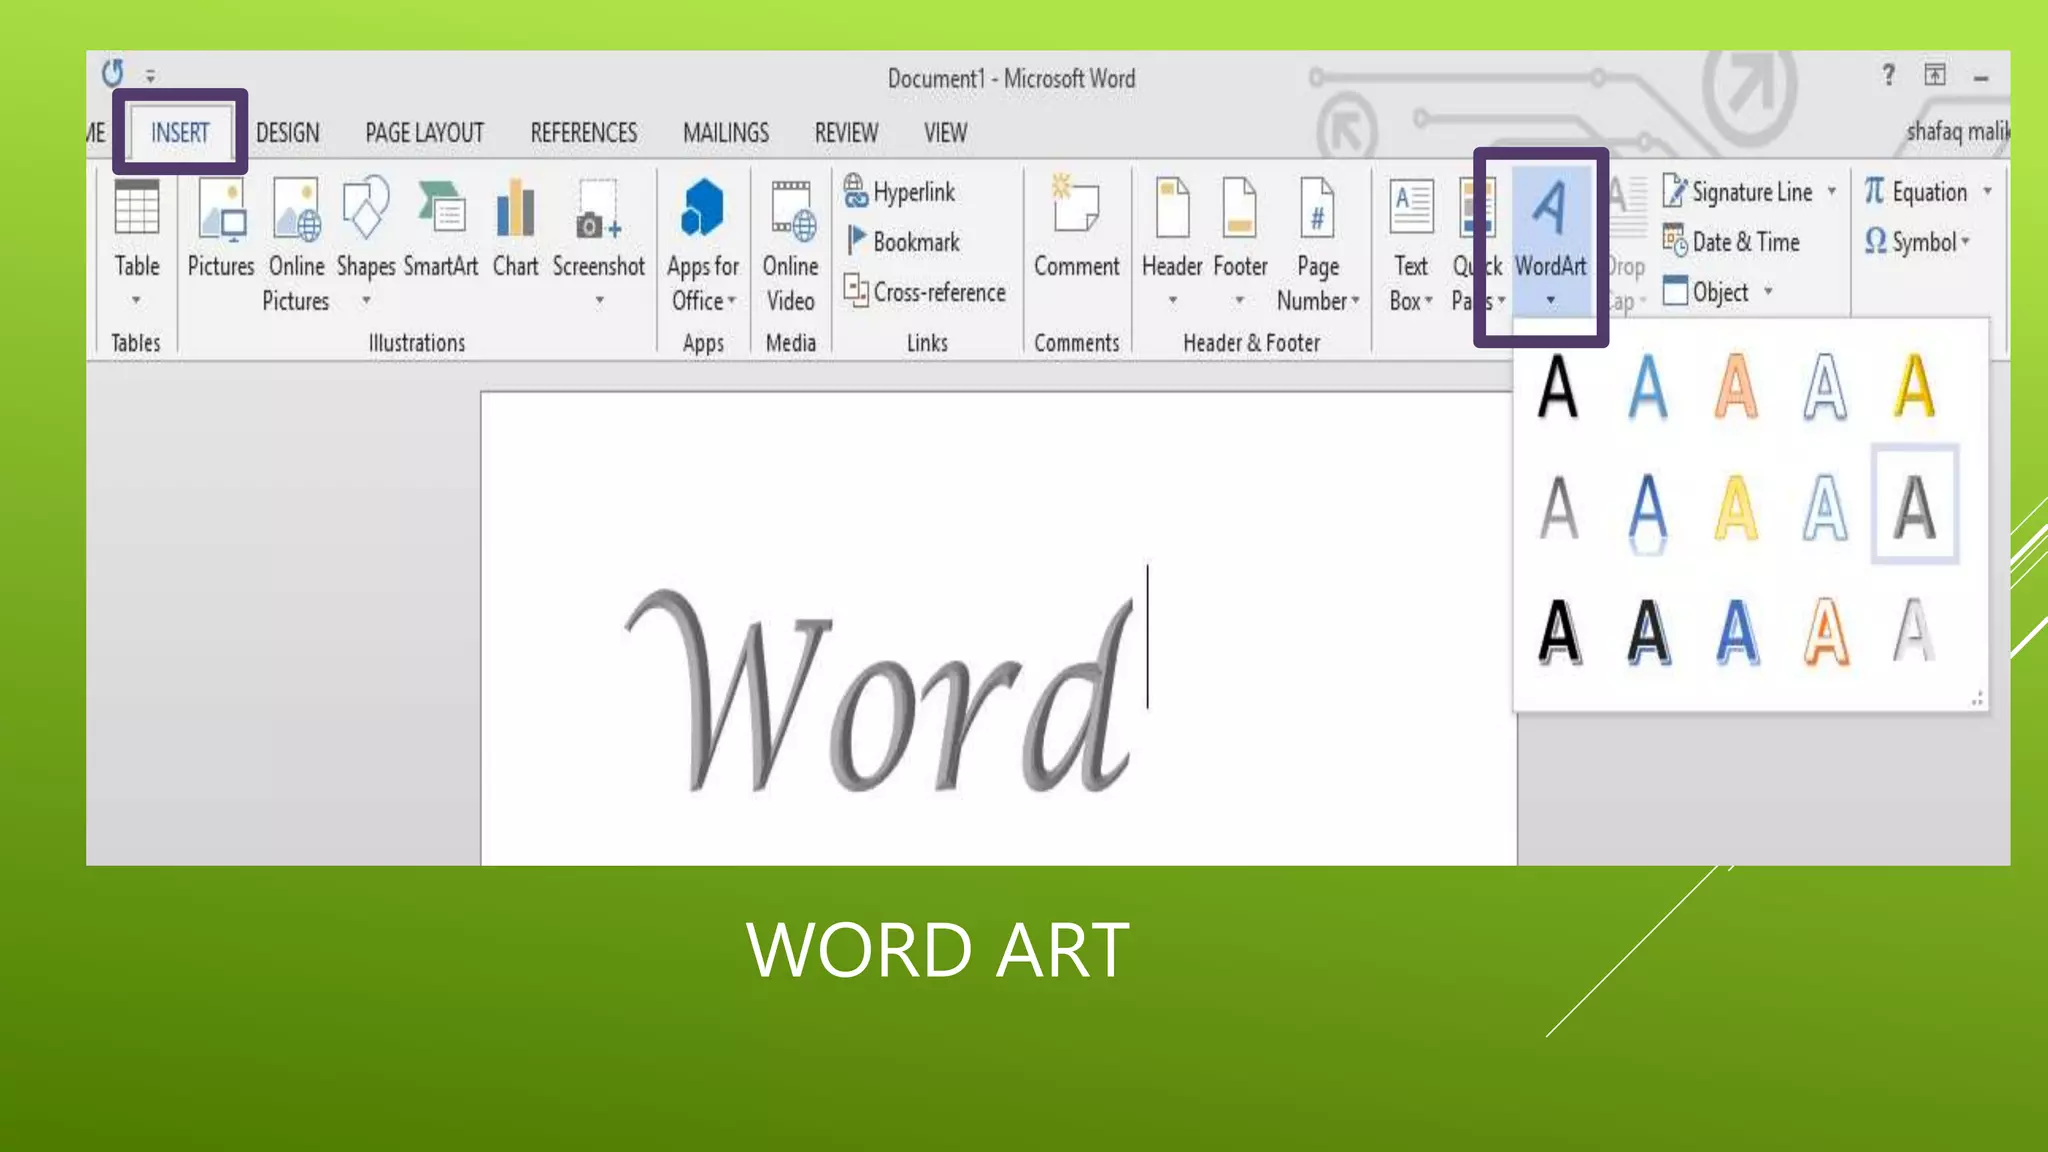The width and height of the screenshot is (2048, 1152).
Task: Choose the black fill WordArt style
Action: pos(1558,386)
